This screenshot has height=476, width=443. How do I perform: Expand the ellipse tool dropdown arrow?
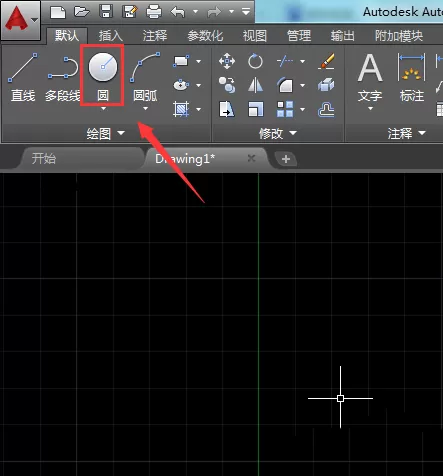(199, 85)
